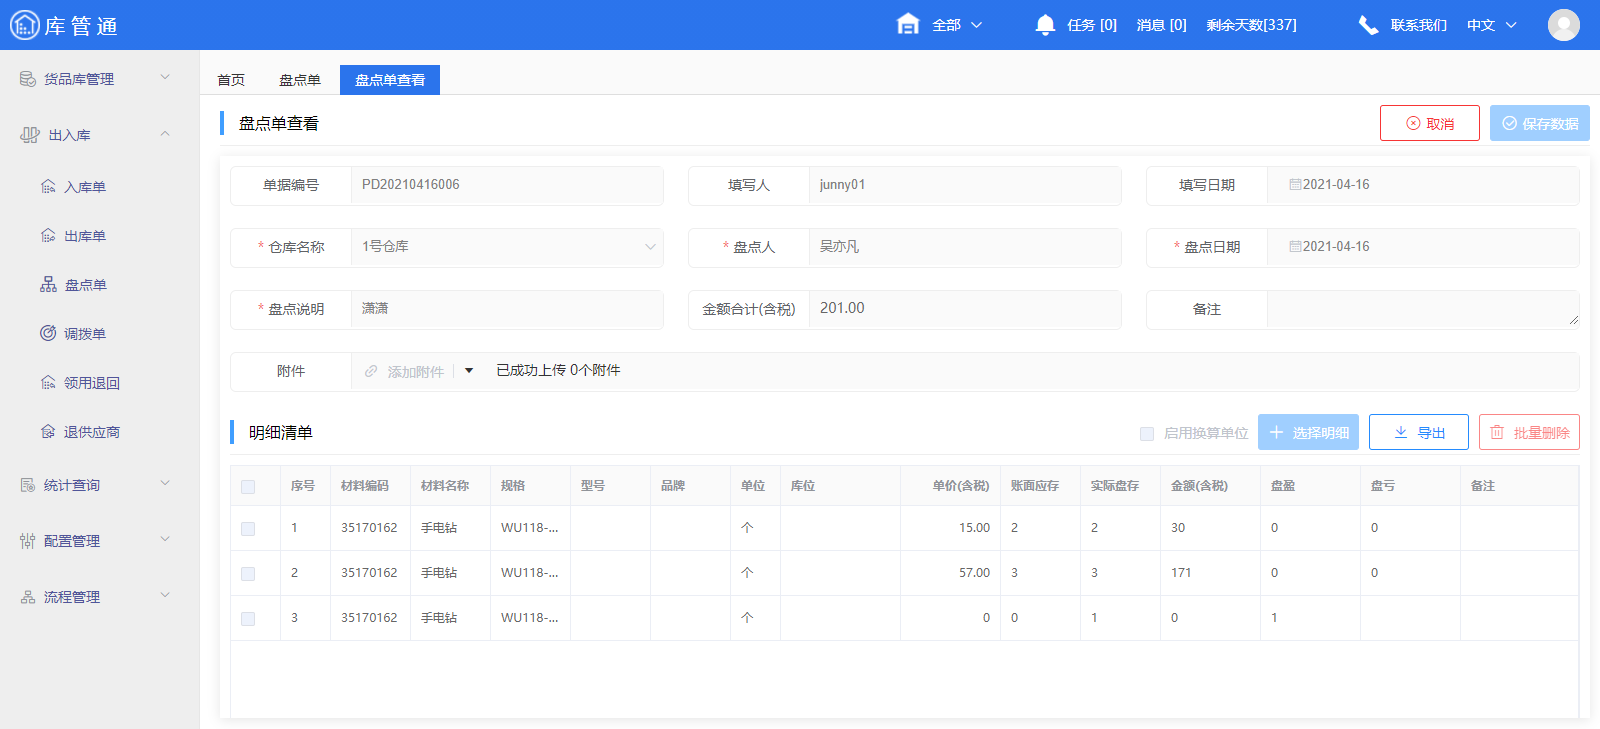Click the 调拨单 menu icon
The height and width of the screenshot is (729, 1600).
[48, 334]
